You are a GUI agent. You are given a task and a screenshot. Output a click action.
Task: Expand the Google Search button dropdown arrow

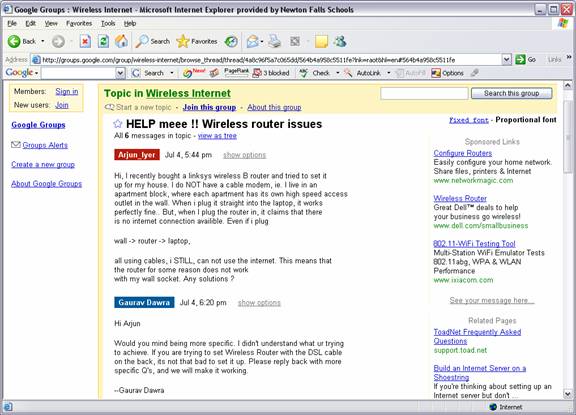(172, 73)
